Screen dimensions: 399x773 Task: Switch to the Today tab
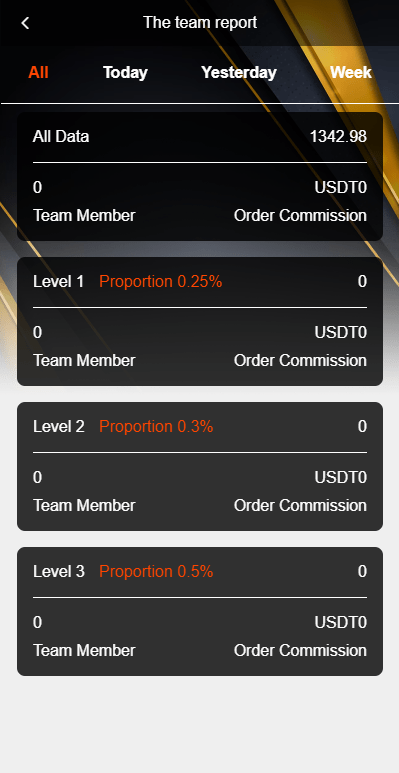point(125,72)
